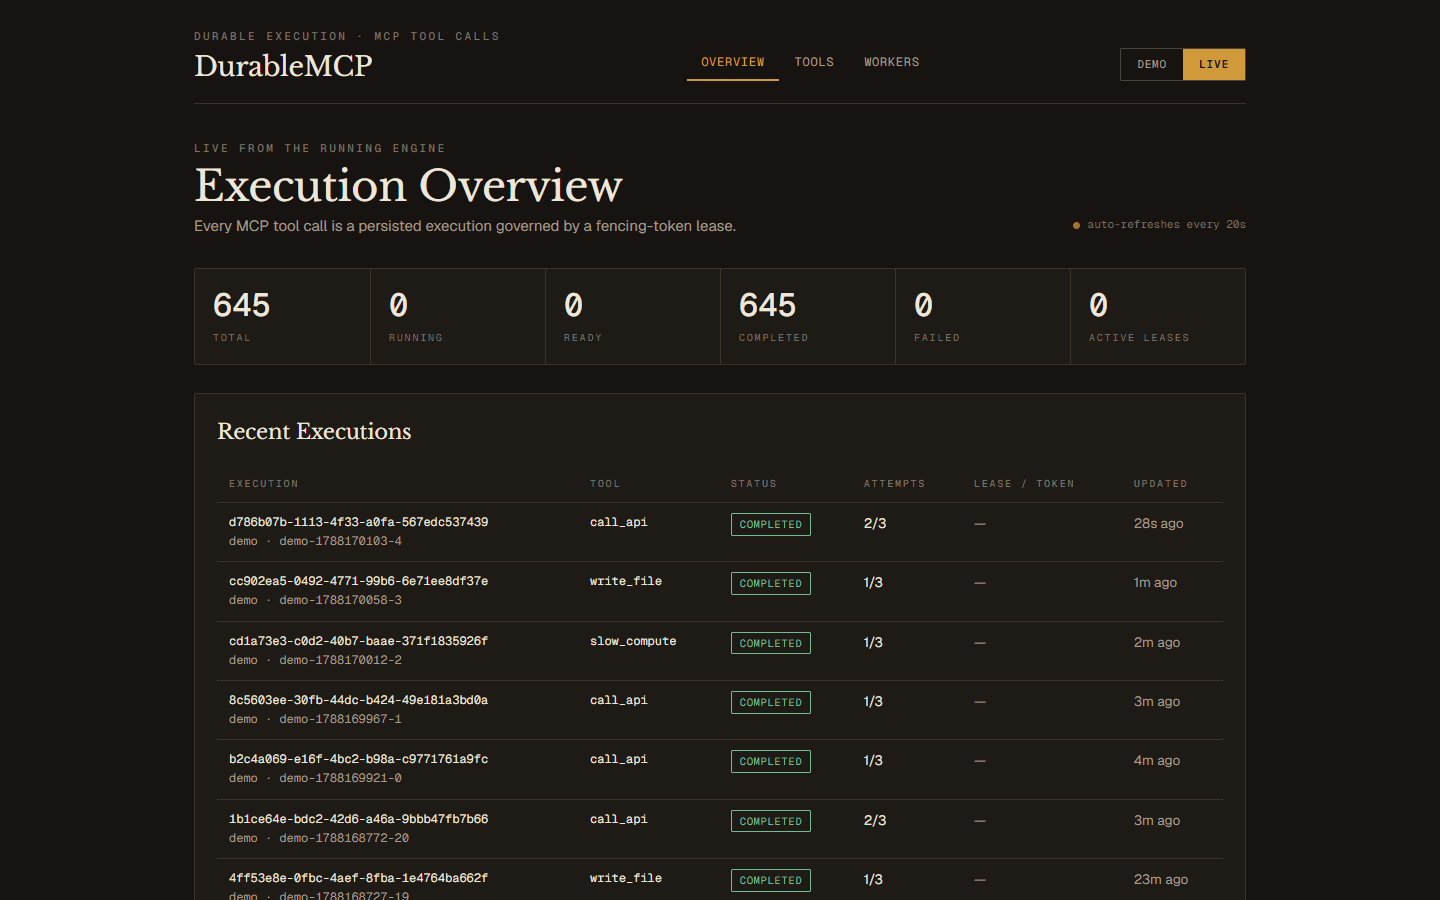Select execution ID 1b1ce64e-bdc2-42d6-a46a-9bbb47fb7b66
Viewport: 1440px width, 900px height.
coord(358,819)
